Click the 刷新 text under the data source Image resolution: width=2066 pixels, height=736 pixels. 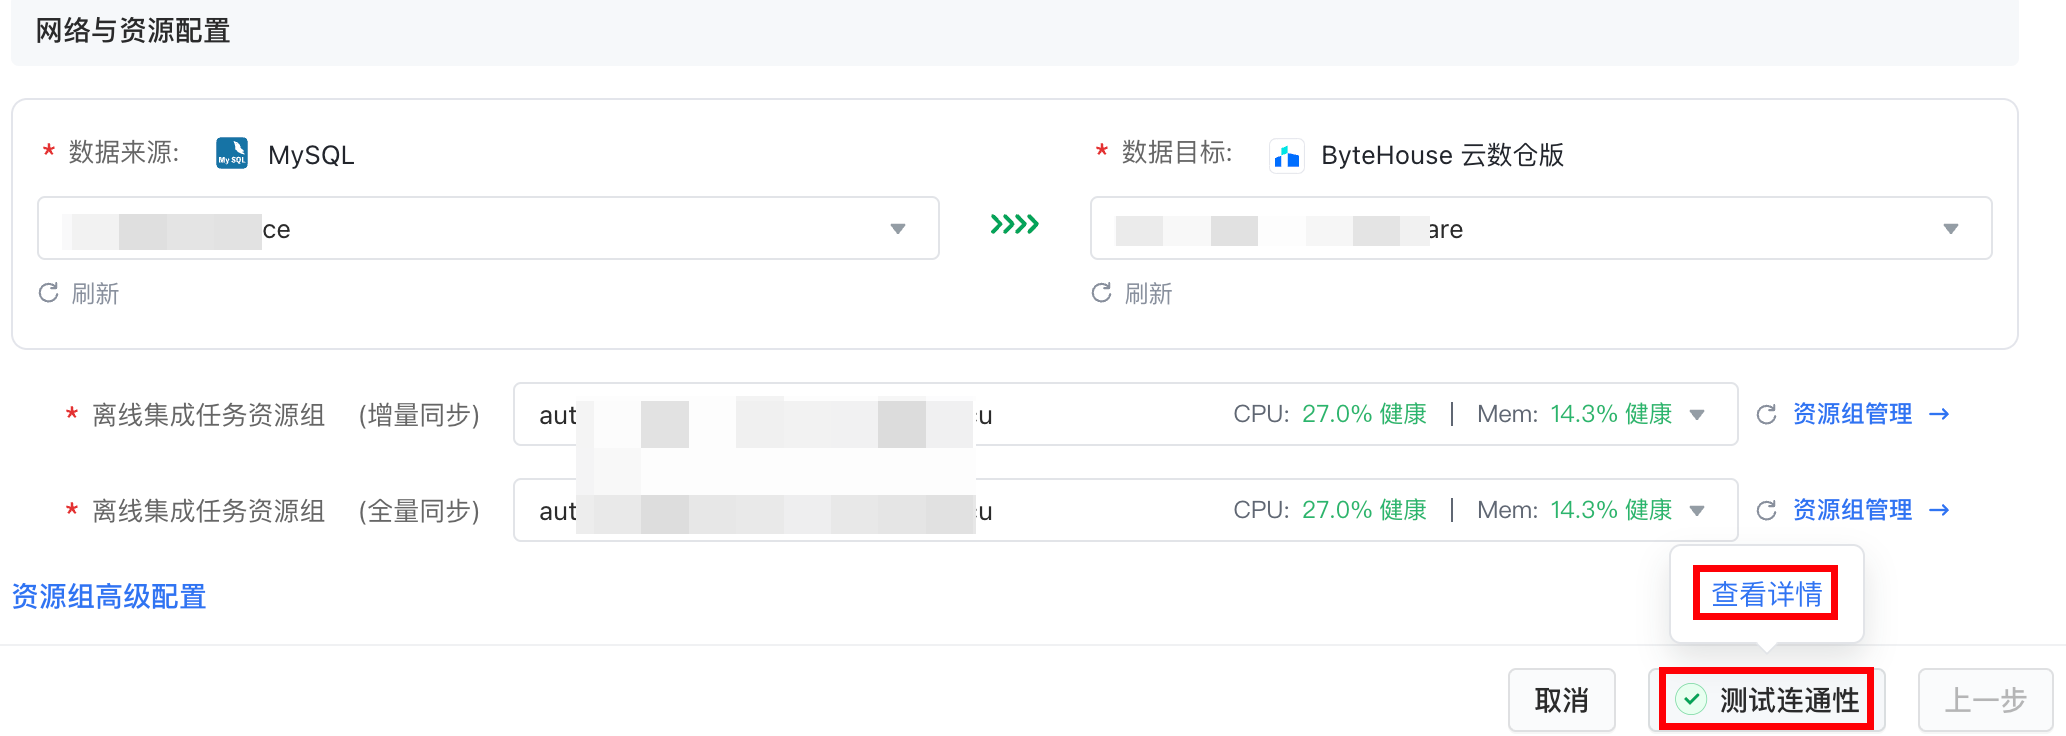tap(95, 293)
